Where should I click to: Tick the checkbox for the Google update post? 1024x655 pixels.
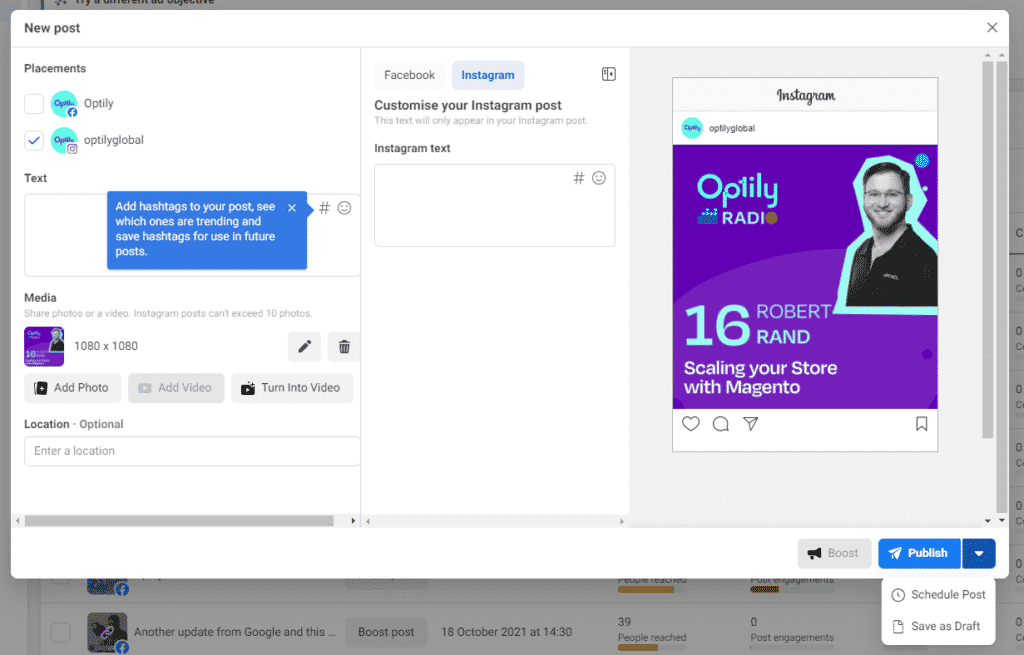[61, 632]
